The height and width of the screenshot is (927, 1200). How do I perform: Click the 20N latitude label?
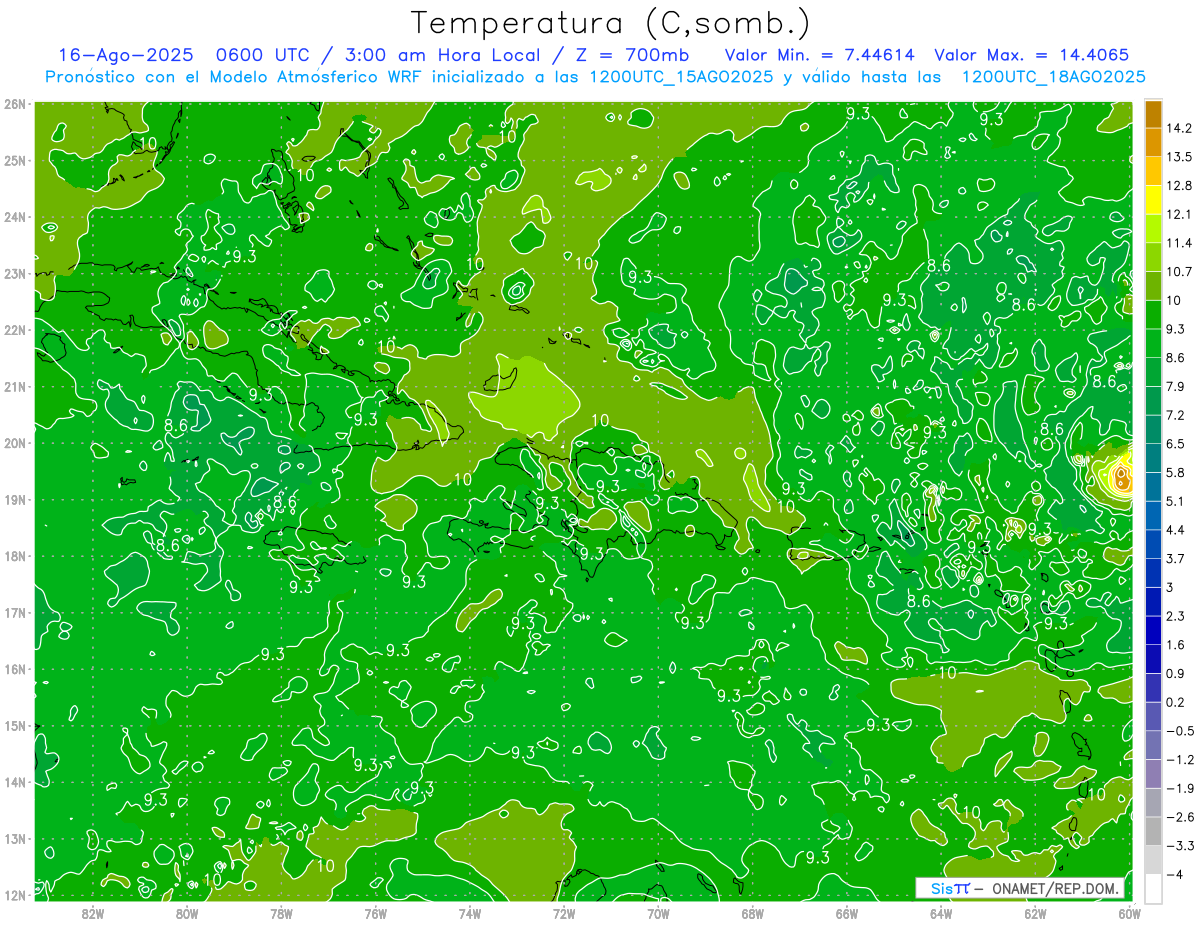point(15,443)
